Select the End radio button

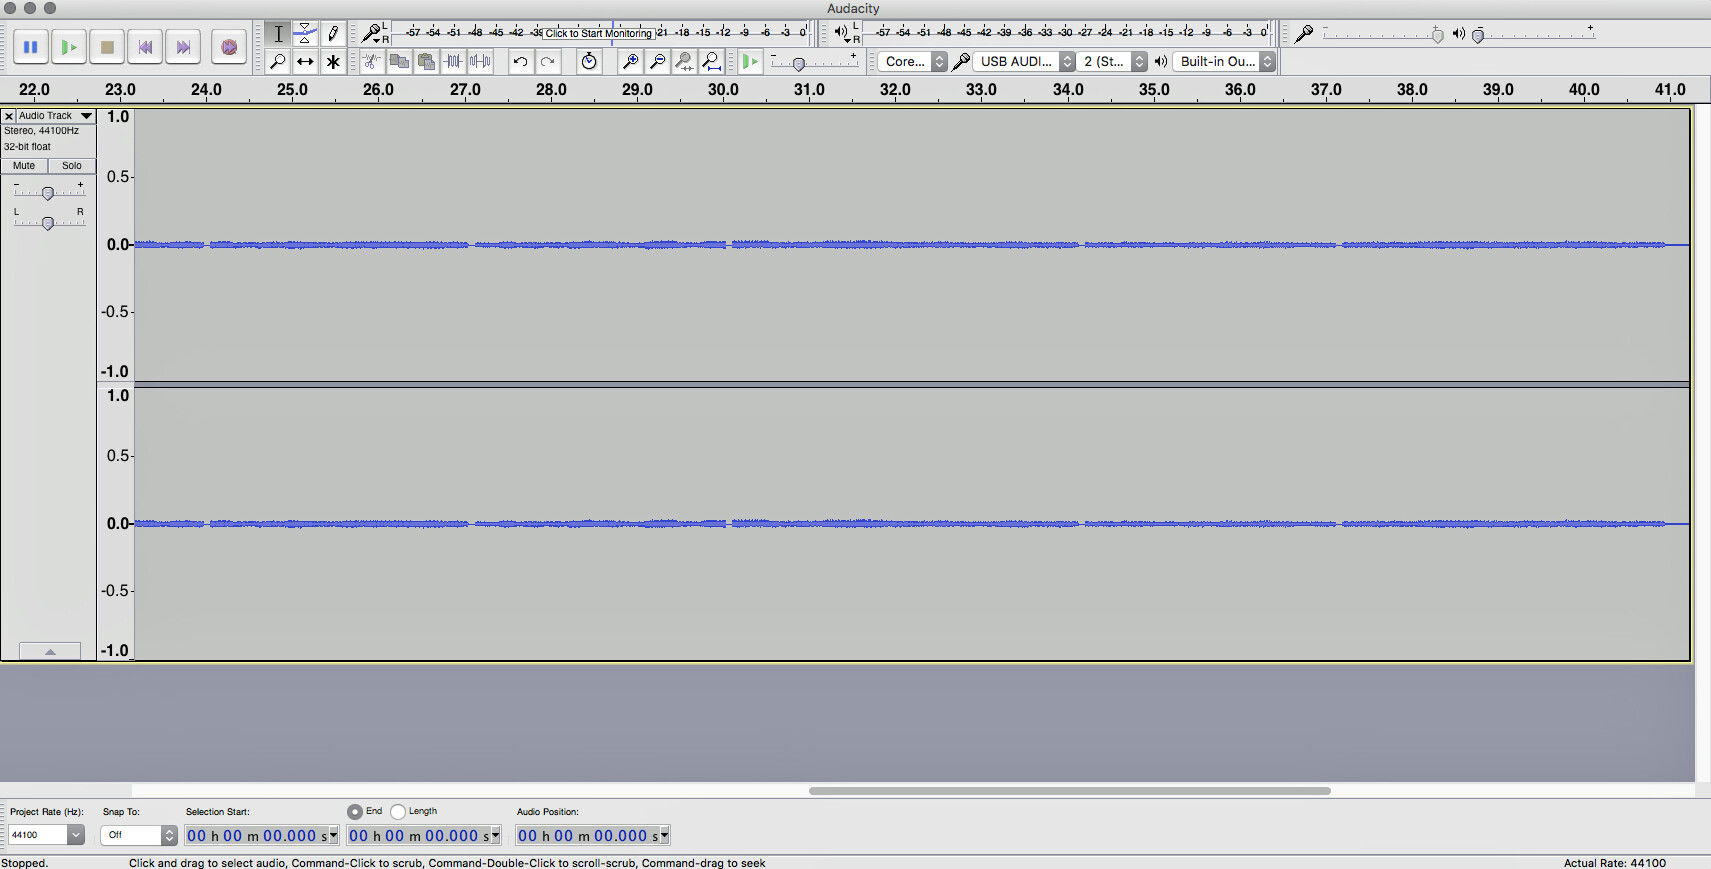point(355,812)
